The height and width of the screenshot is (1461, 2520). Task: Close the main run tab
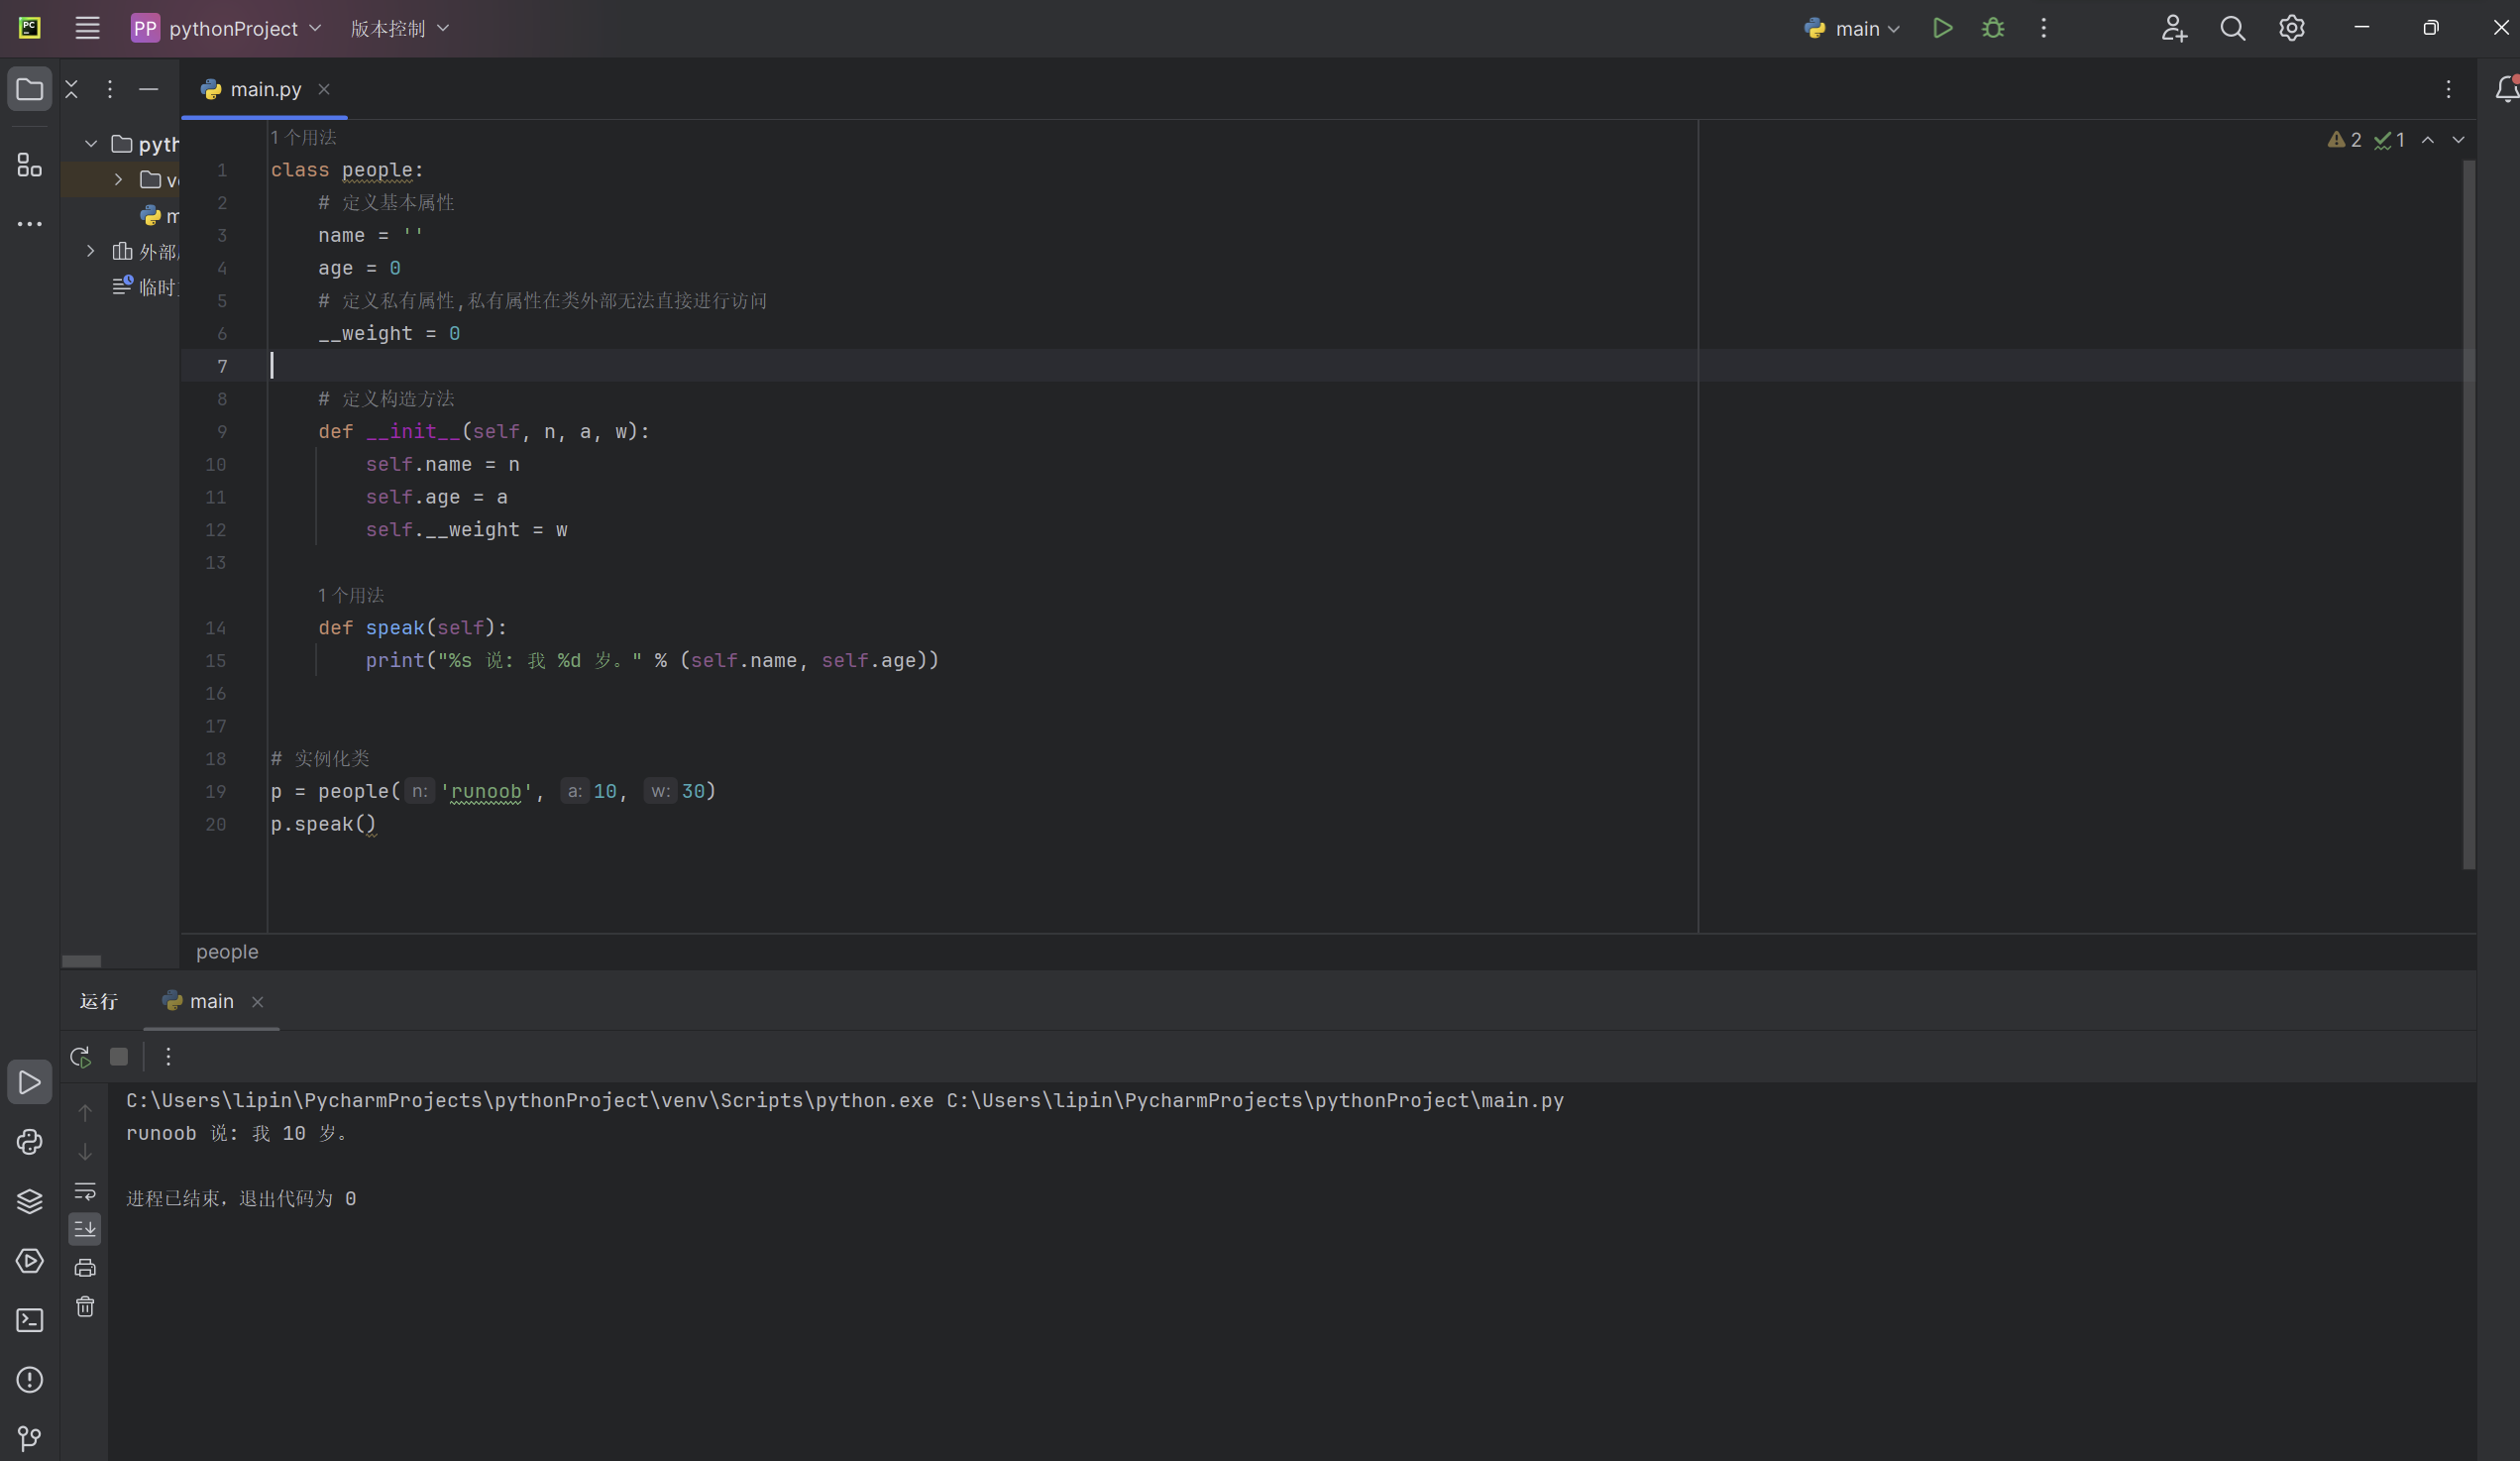tap(258, 1002)
